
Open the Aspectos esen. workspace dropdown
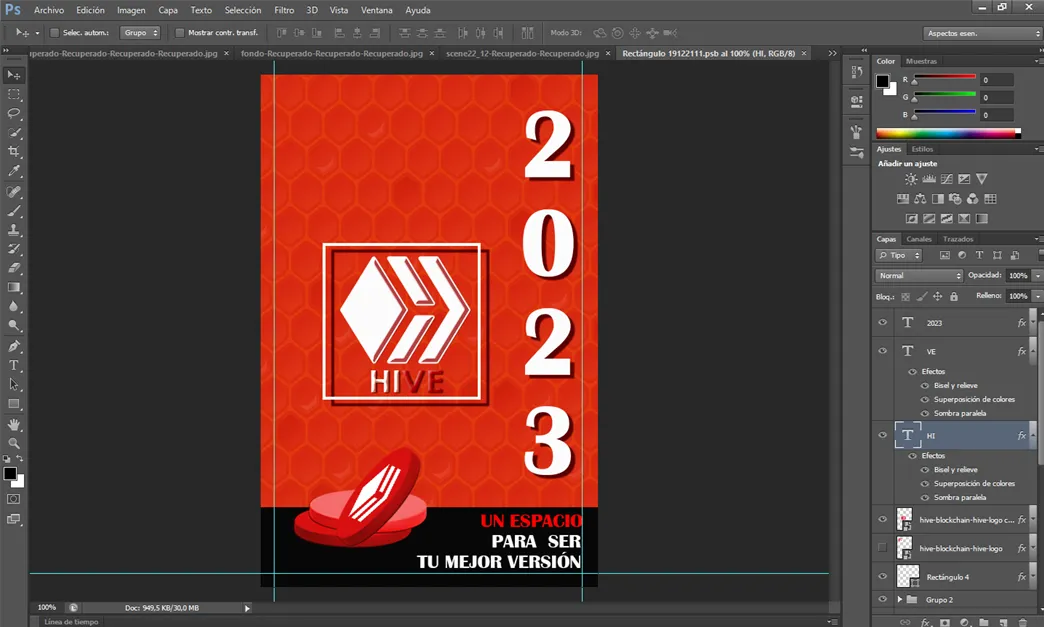click(x=982, y=33)
